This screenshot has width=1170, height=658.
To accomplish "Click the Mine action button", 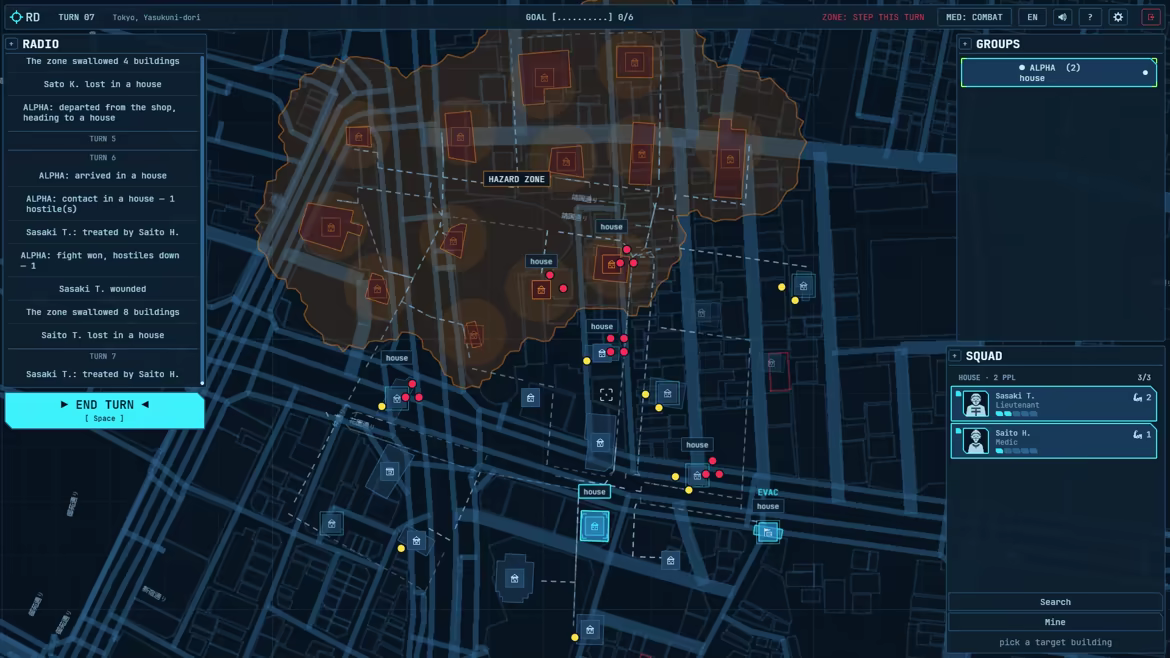I will 1054,622.
